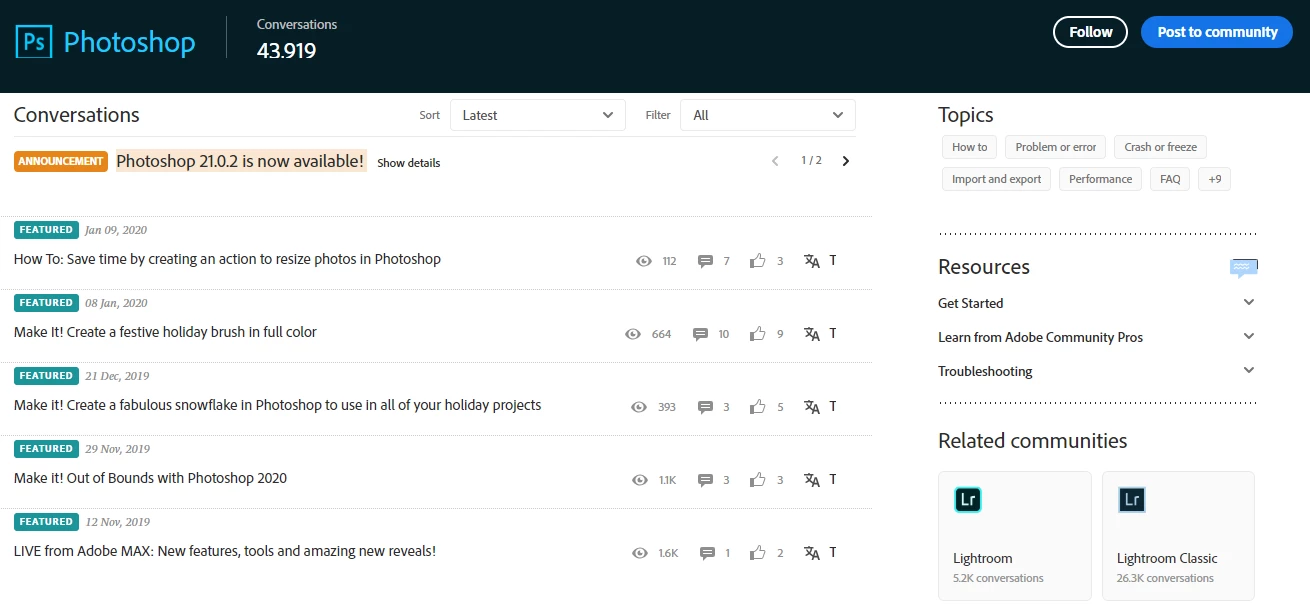
Task: Click Show details for the announcement
Action: (408, 163)
